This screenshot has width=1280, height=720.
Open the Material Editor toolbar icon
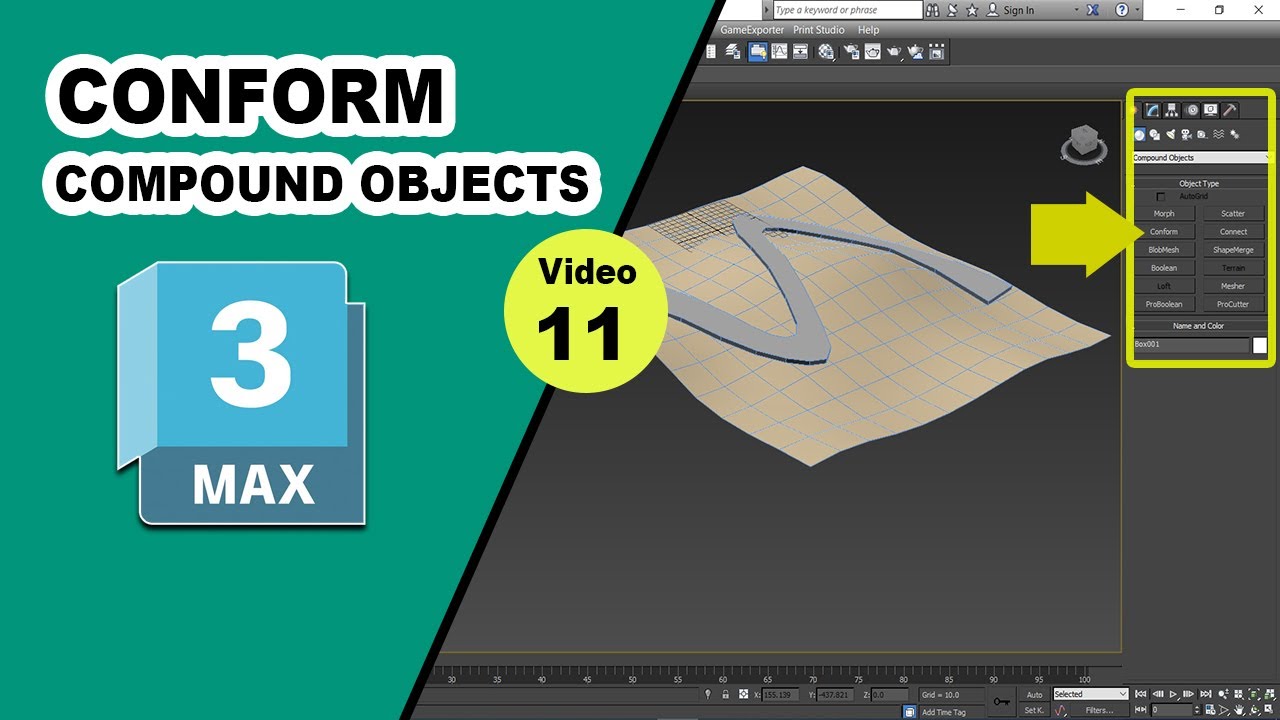[x=826, y=51]
